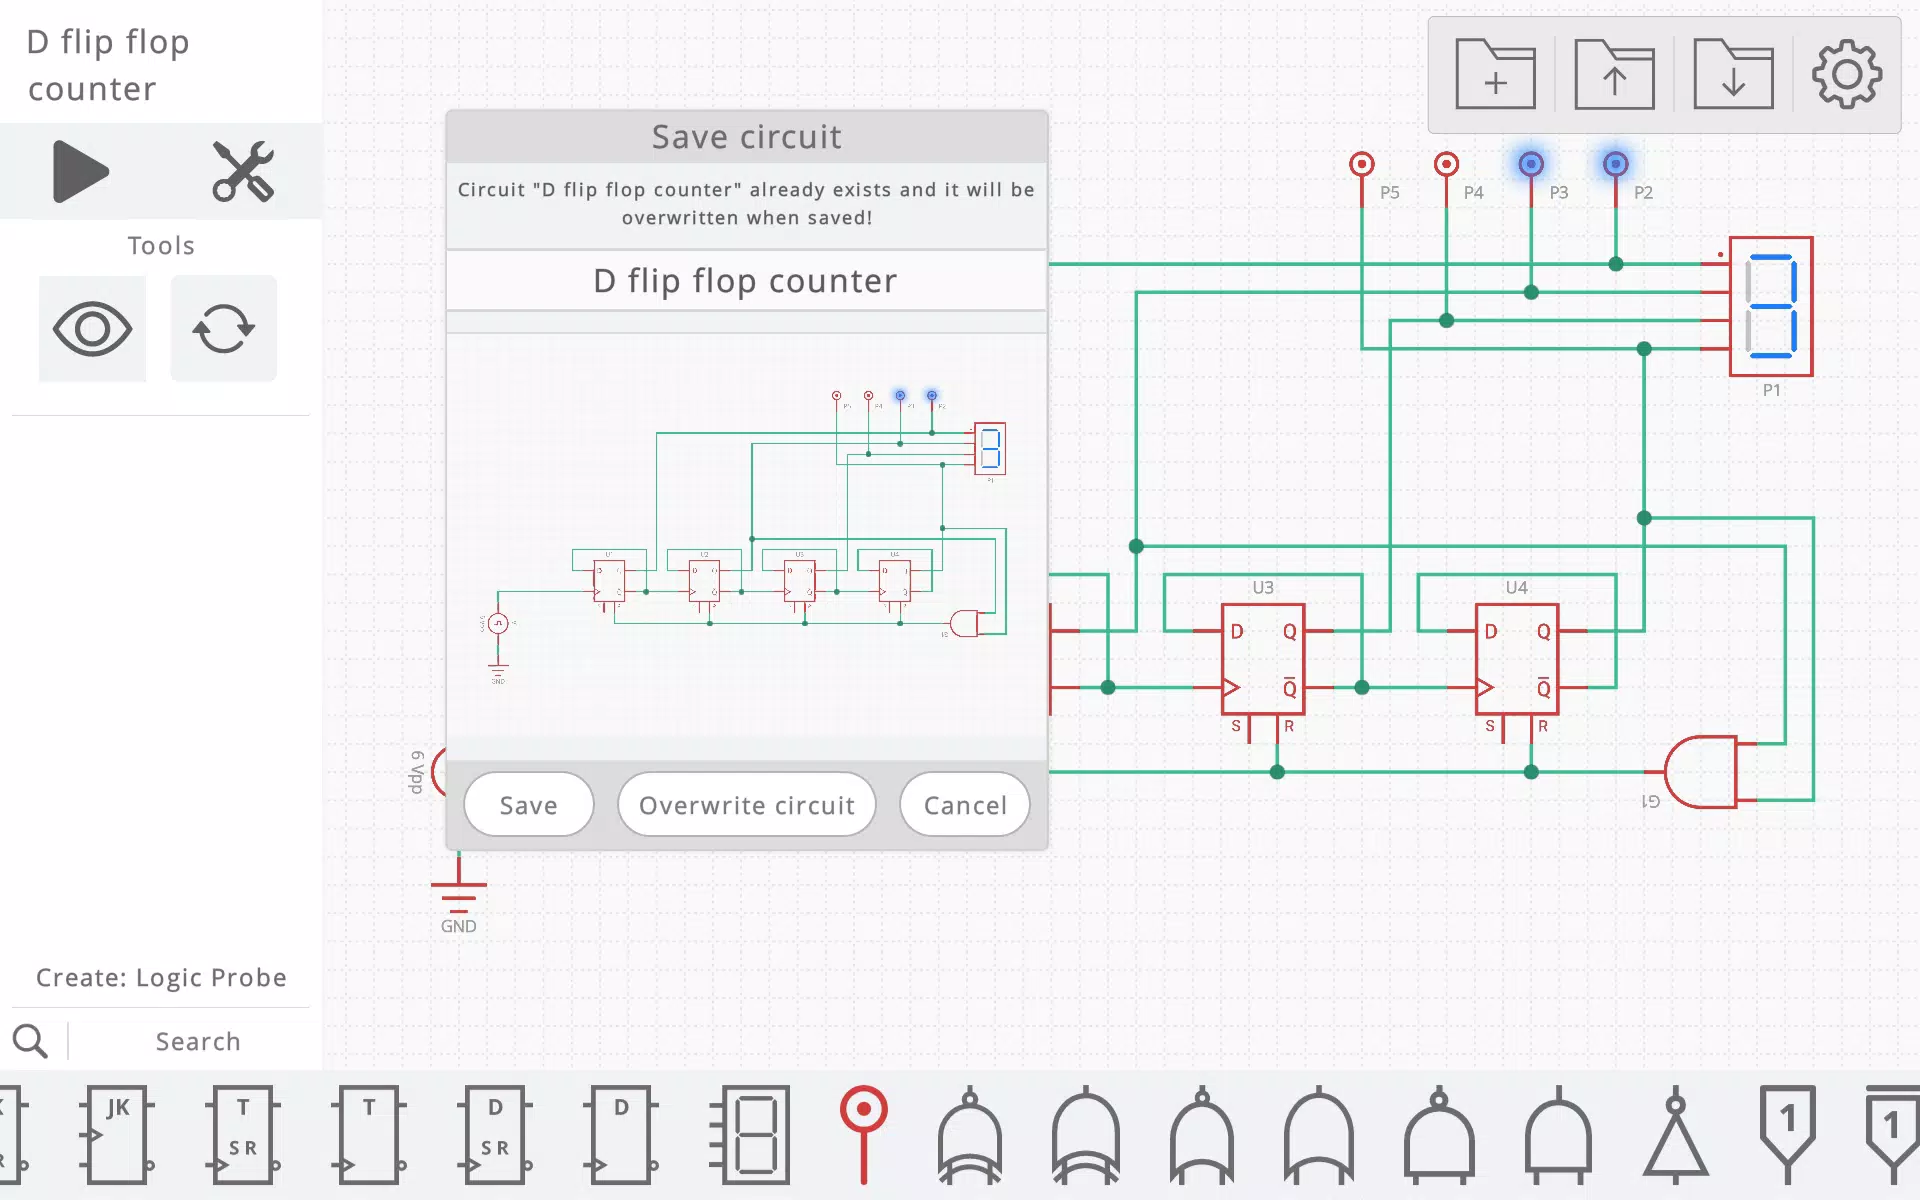Click the blue logic probe P2
This screenshot has width=1920, height=1200.
tap(1616, 164)
